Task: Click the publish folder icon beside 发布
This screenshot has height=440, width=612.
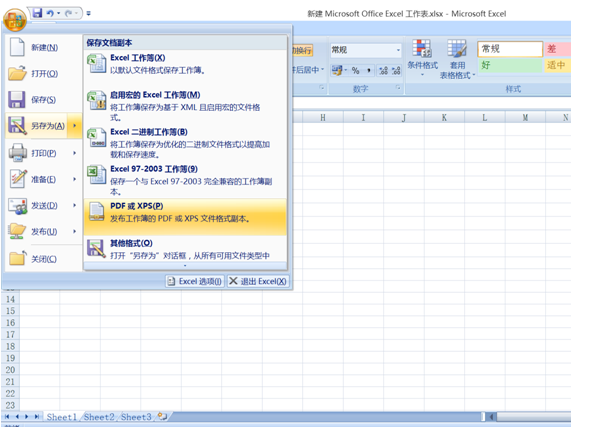Action: click(18, 231)
